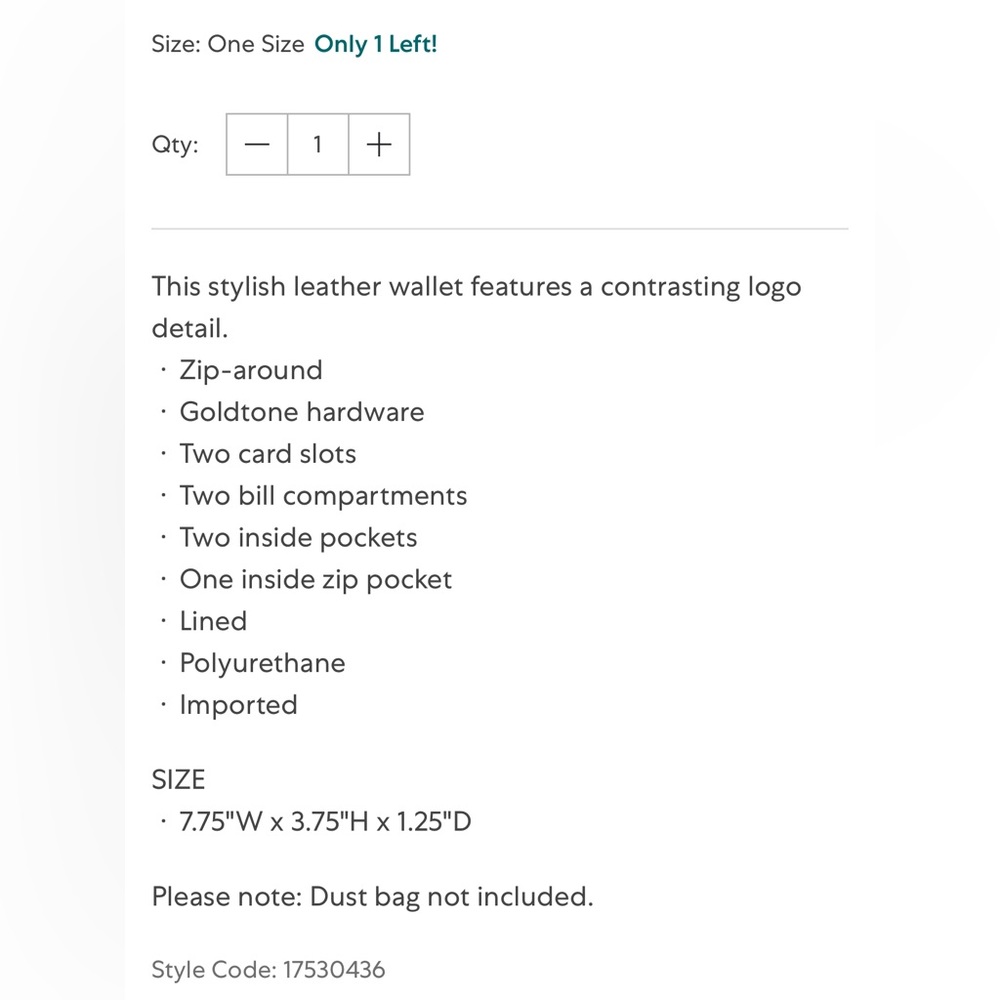Click the Style Code 17530436 text
This screenshot has height=1000, width=1000.
(x=268, y=970)
